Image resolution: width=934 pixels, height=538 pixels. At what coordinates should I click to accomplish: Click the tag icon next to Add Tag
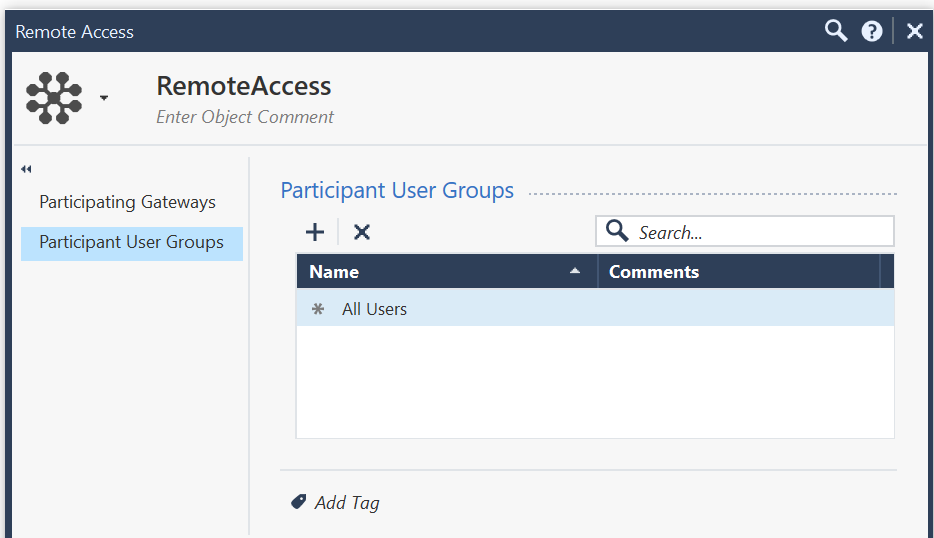(x=298, y=502)
